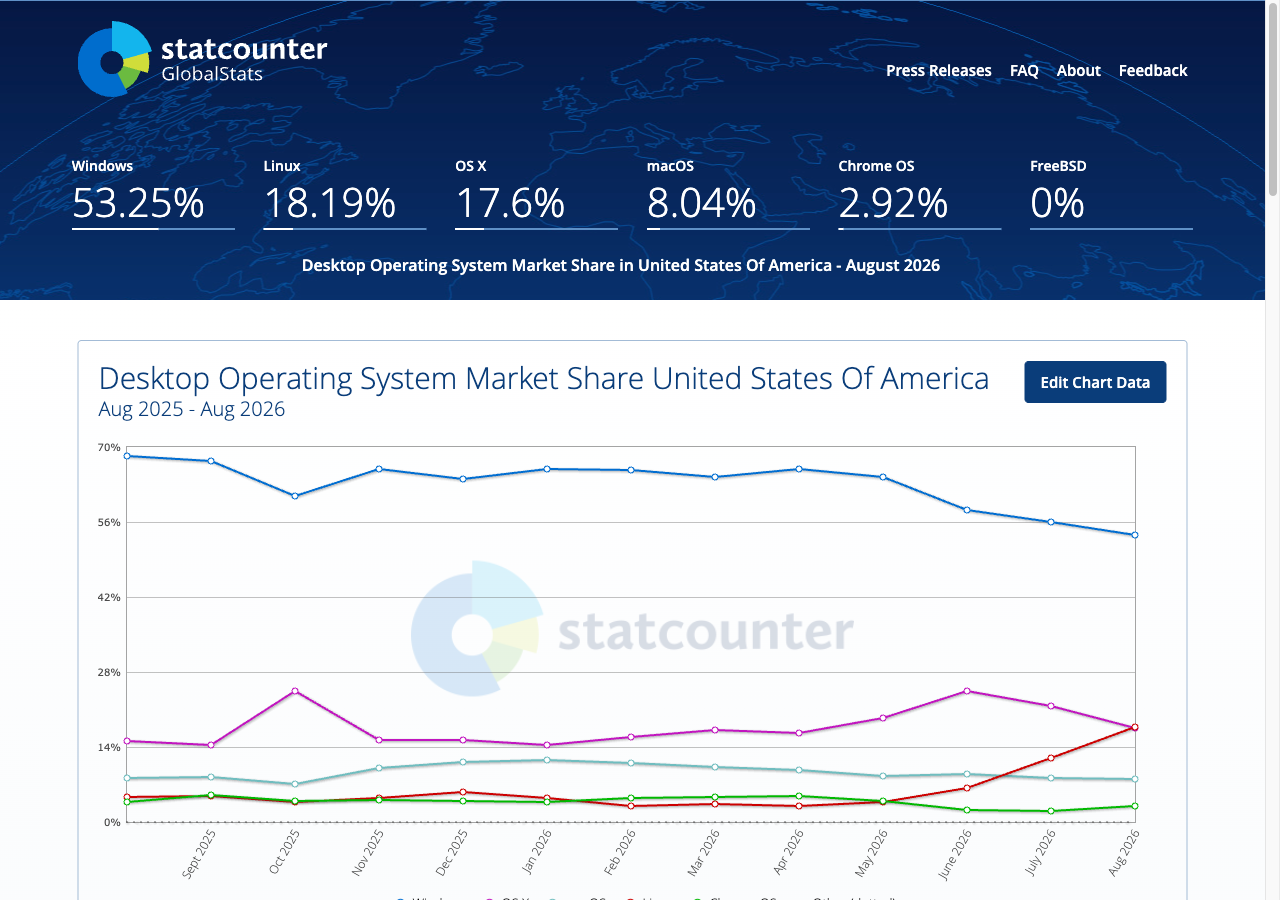Click the 56% y-axis label

coord(109,522)
